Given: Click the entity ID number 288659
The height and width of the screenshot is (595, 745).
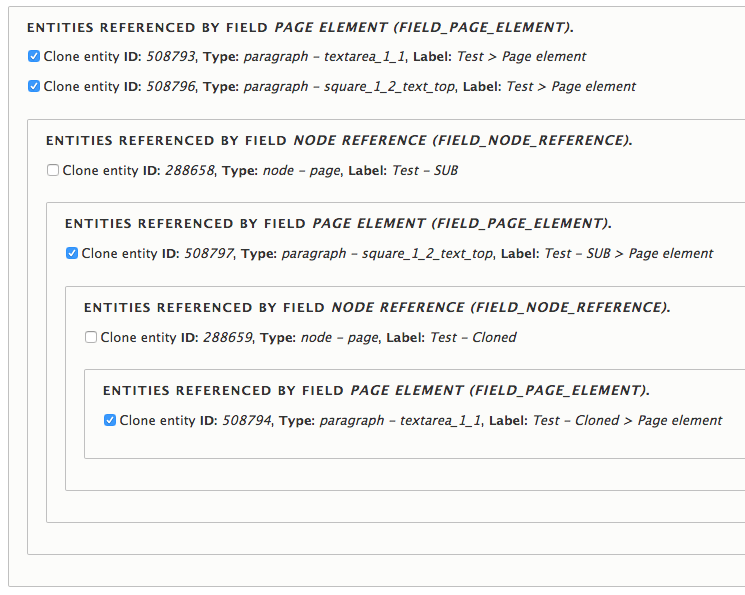Looking at the screenshot, I should 228,338.
